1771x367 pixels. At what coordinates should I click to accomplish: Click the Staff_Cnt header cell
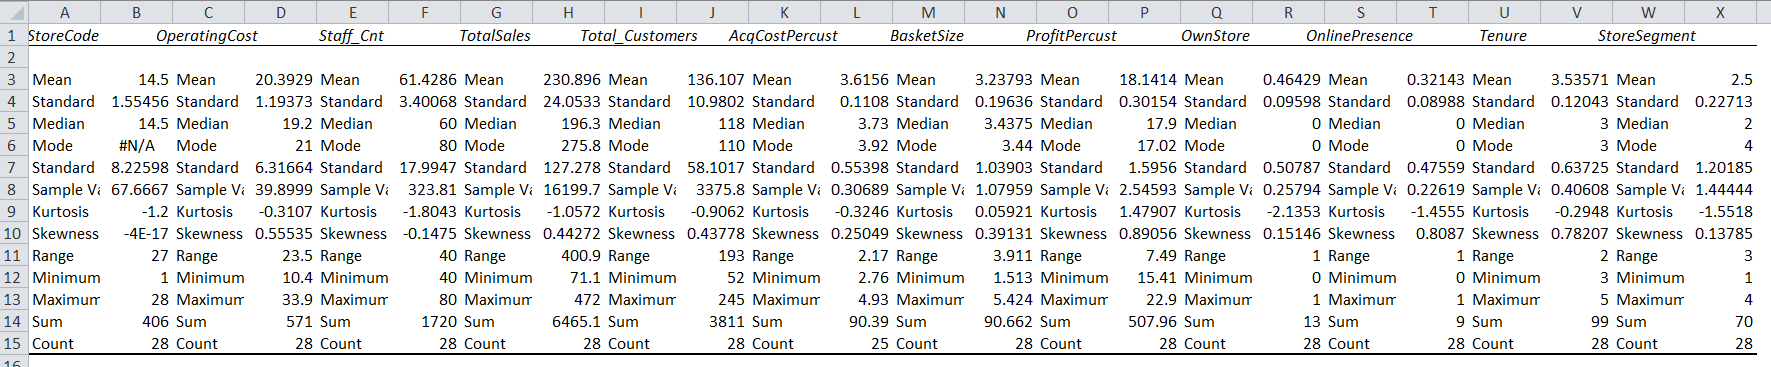click(351, 35)
